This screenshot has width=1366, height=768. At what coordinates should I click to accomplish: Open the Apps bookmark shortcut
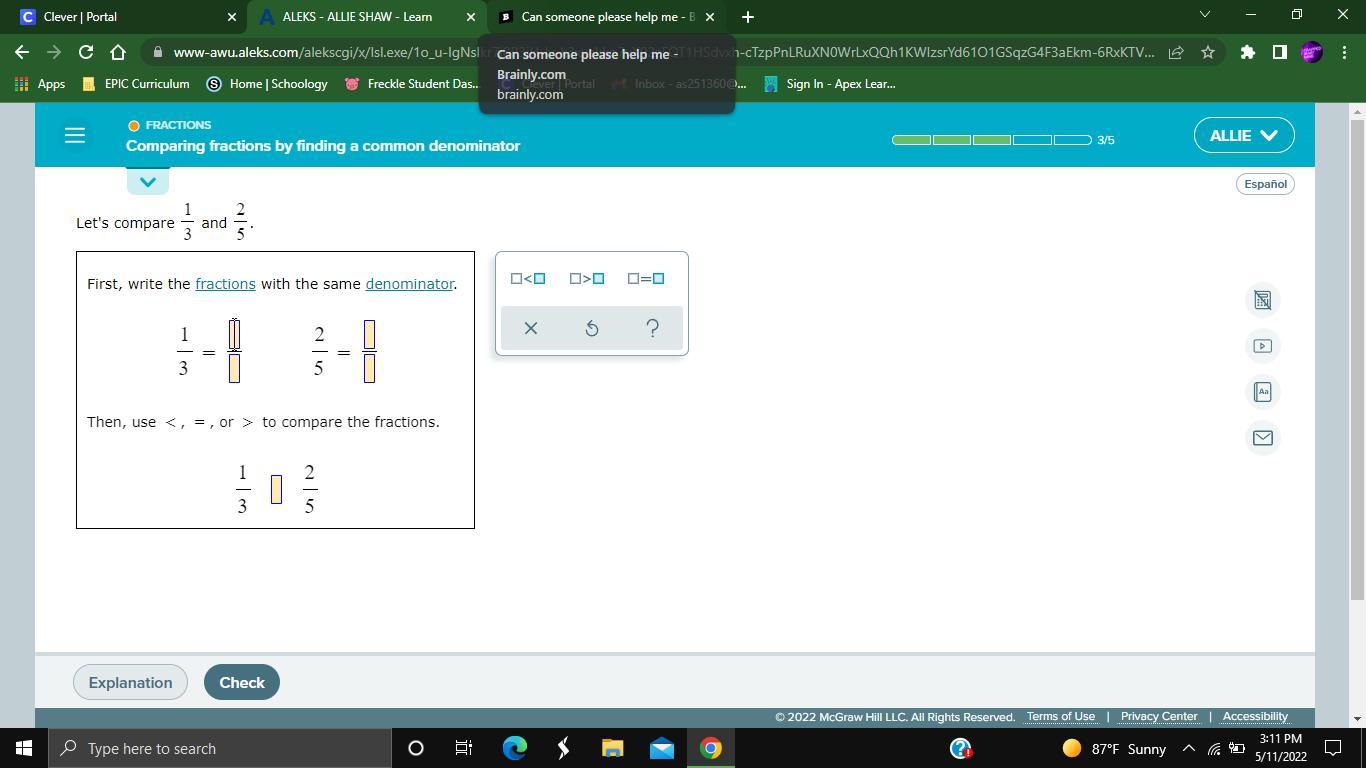pyautogui.click(x=40, y=84)
